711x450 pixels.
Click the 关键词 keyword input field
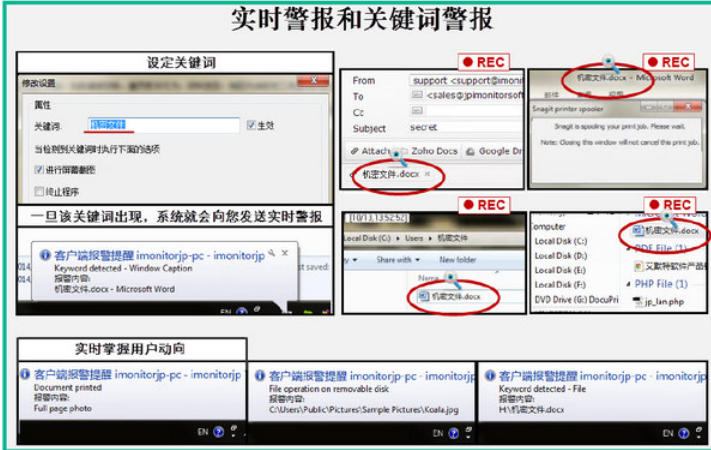coord(165,126)
